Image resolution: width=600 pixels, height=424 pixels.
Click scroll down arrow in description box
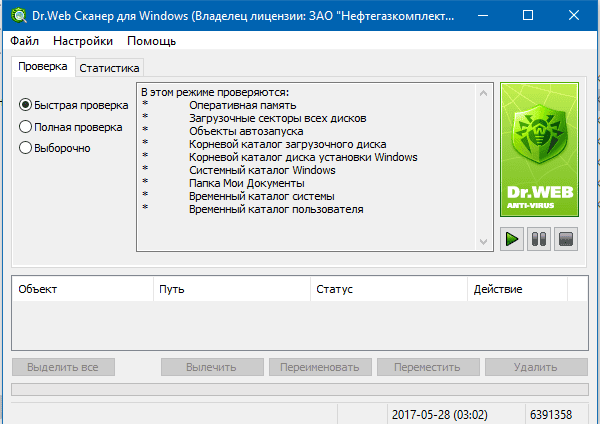pos(483,241)
